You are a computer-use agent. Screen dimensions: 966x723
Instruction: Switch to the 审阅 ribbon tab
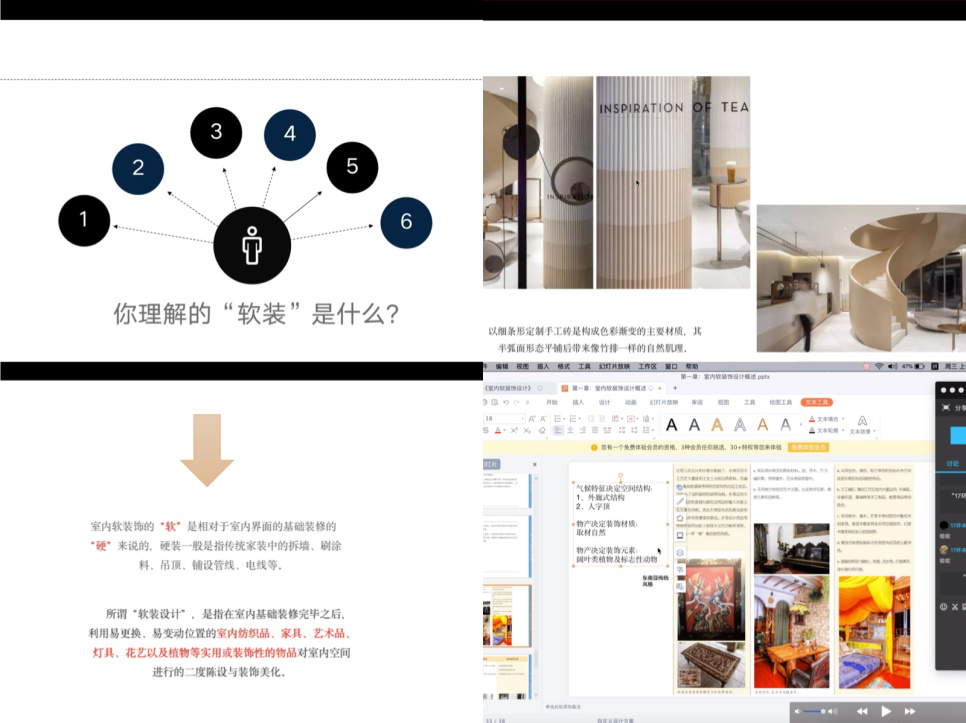(x=697, y=402)
